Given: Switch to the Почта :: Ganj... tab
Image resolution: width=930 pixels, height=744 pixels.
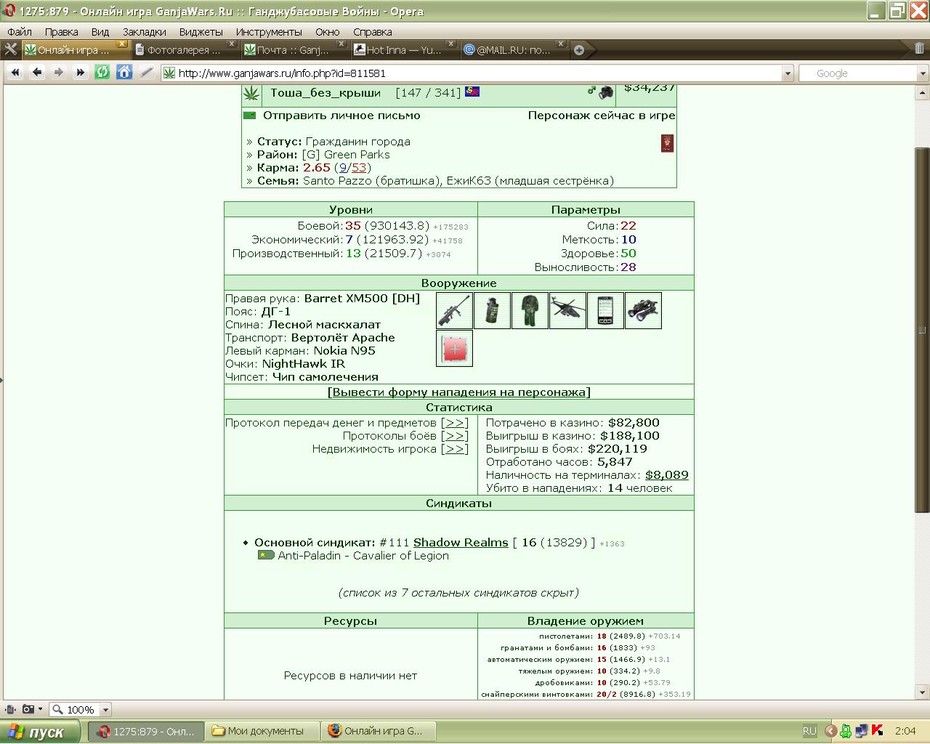Looking at the screenshot, I should (x=293, y=50).
